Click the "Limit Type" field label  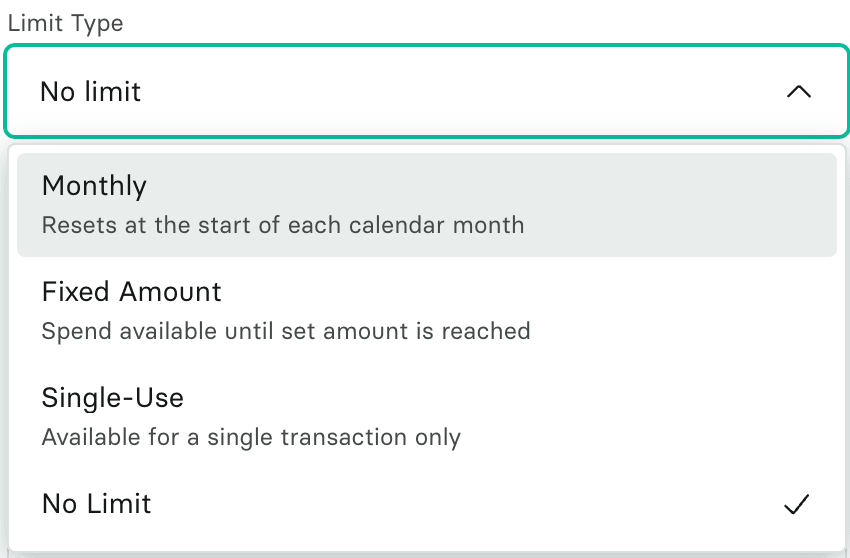[x=66, y=23]
